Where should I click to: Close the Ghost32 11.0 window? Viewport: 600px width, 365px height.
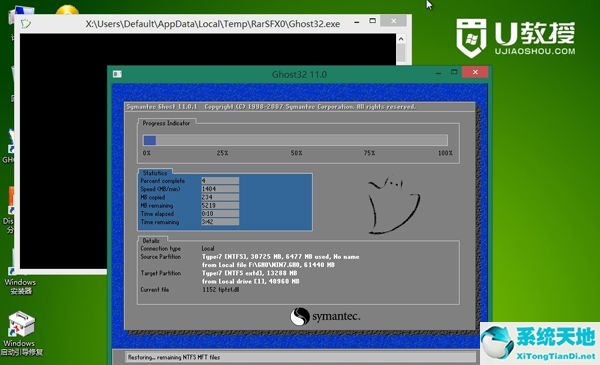pos(475,72)
